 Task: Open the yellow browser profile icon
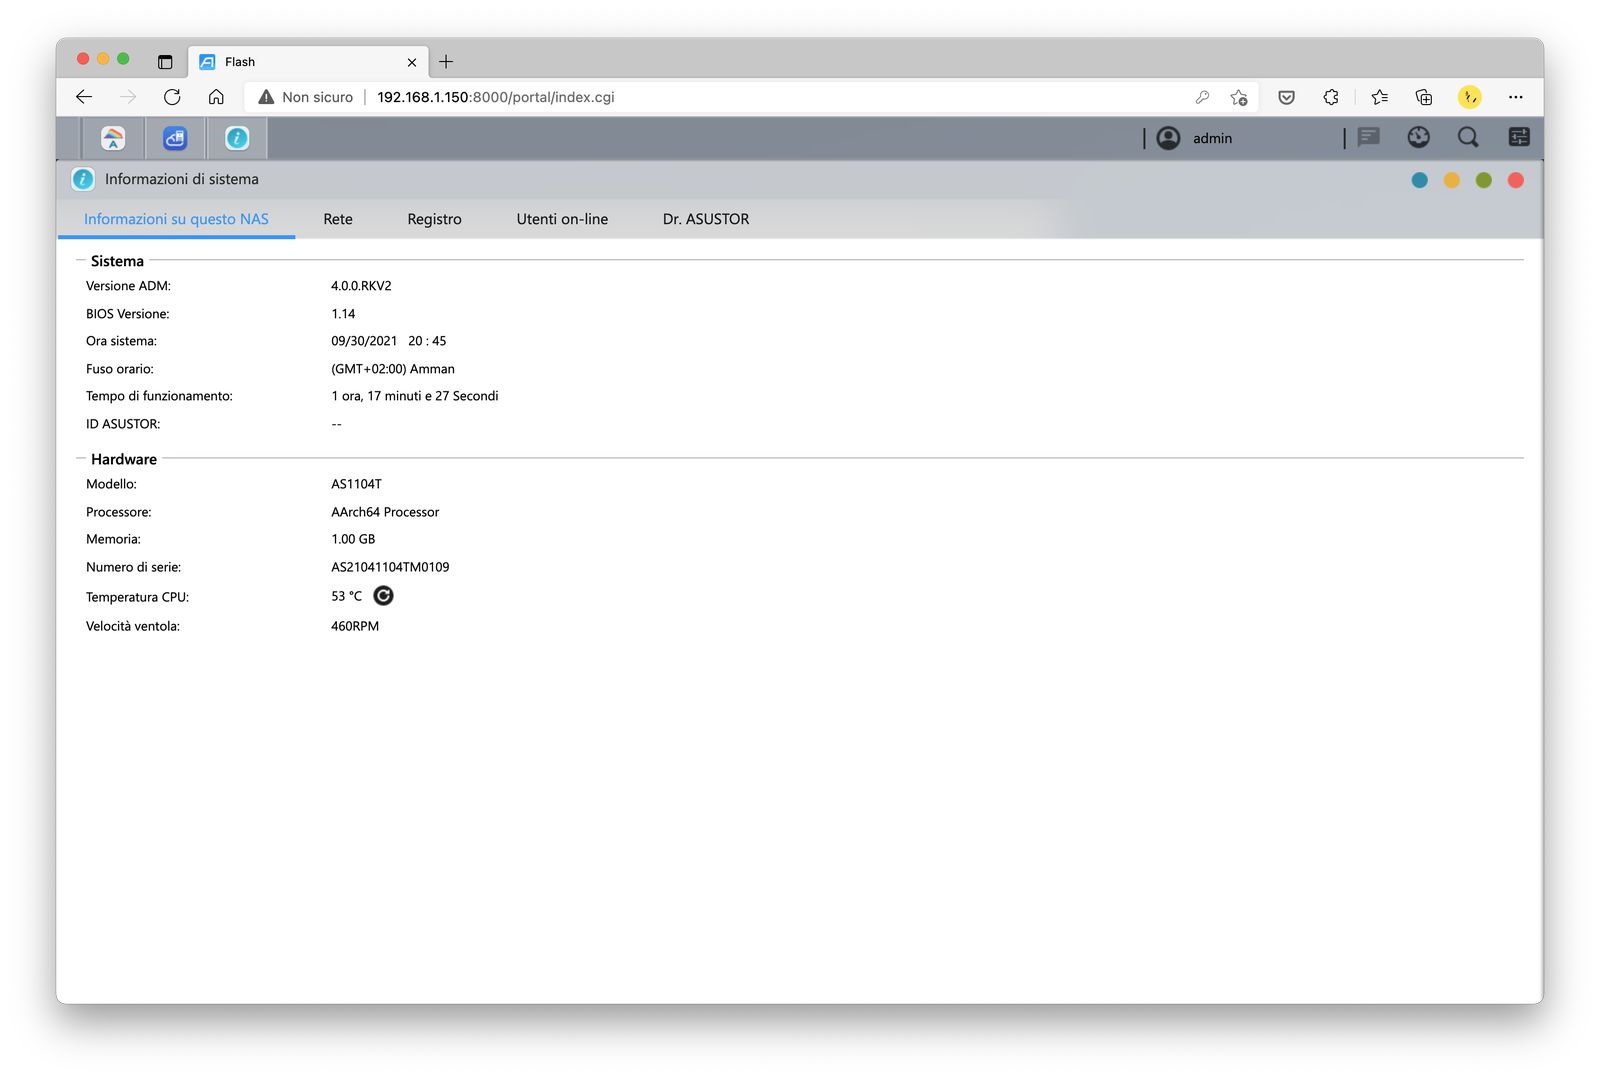click(x=1469, y=97)
